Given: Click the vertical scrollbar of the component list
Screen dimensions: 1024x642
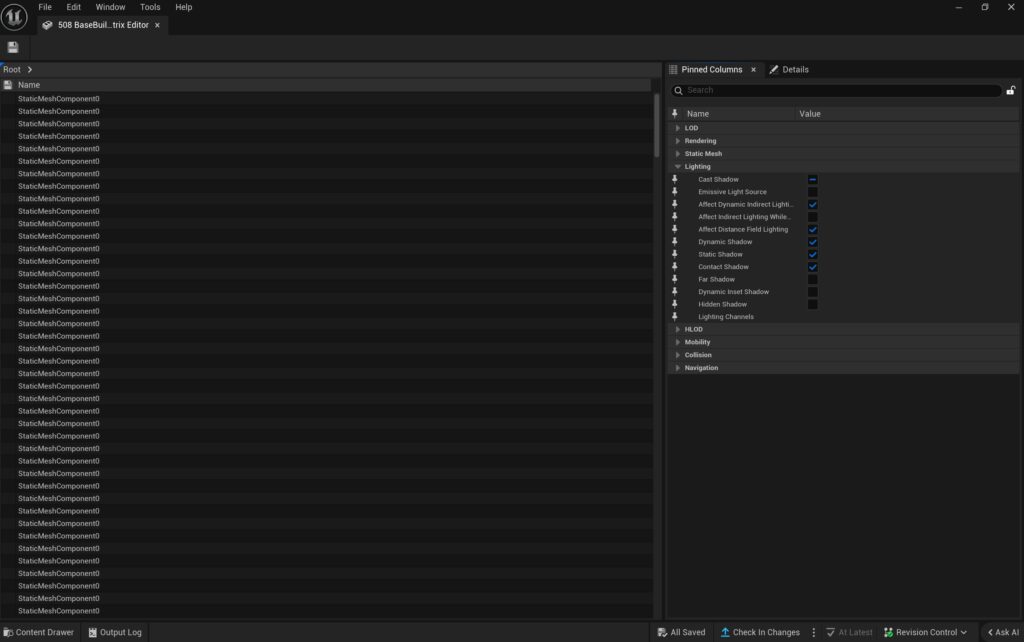Looking at the screenshot, I should pos(656,125).
